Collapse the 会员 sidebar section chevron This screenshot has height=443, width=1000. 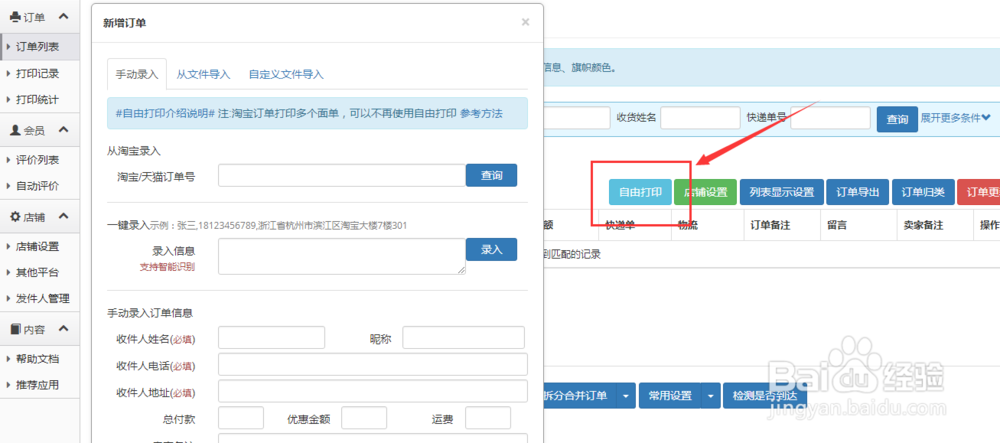tap(63, 130)
